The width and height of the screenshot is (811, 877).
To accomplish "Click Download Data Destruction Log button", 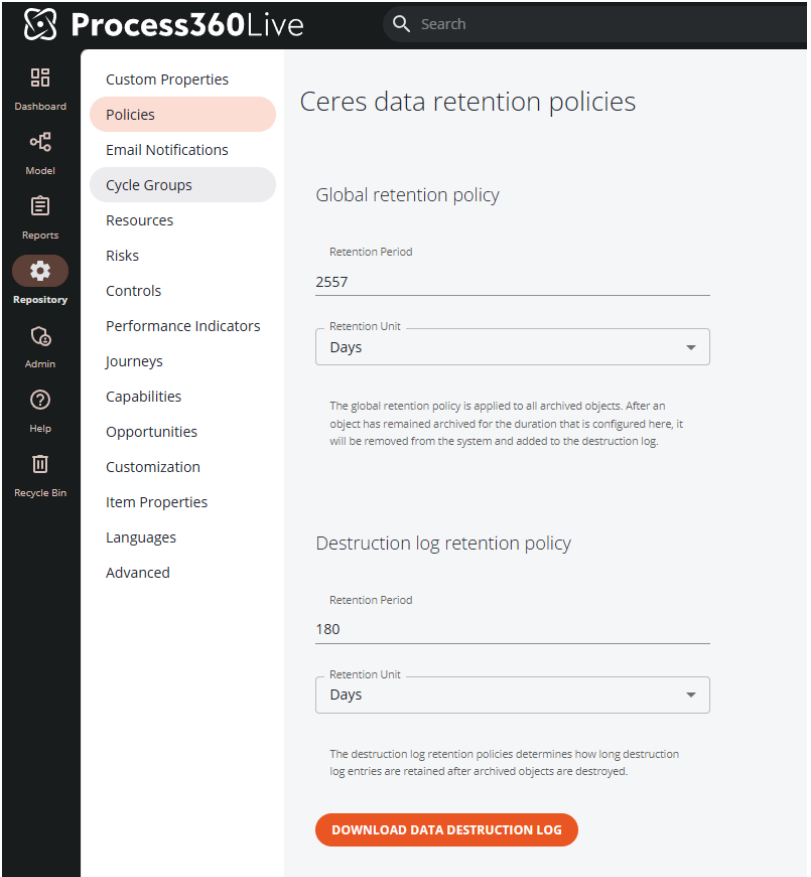I will (x=446, y=830).
